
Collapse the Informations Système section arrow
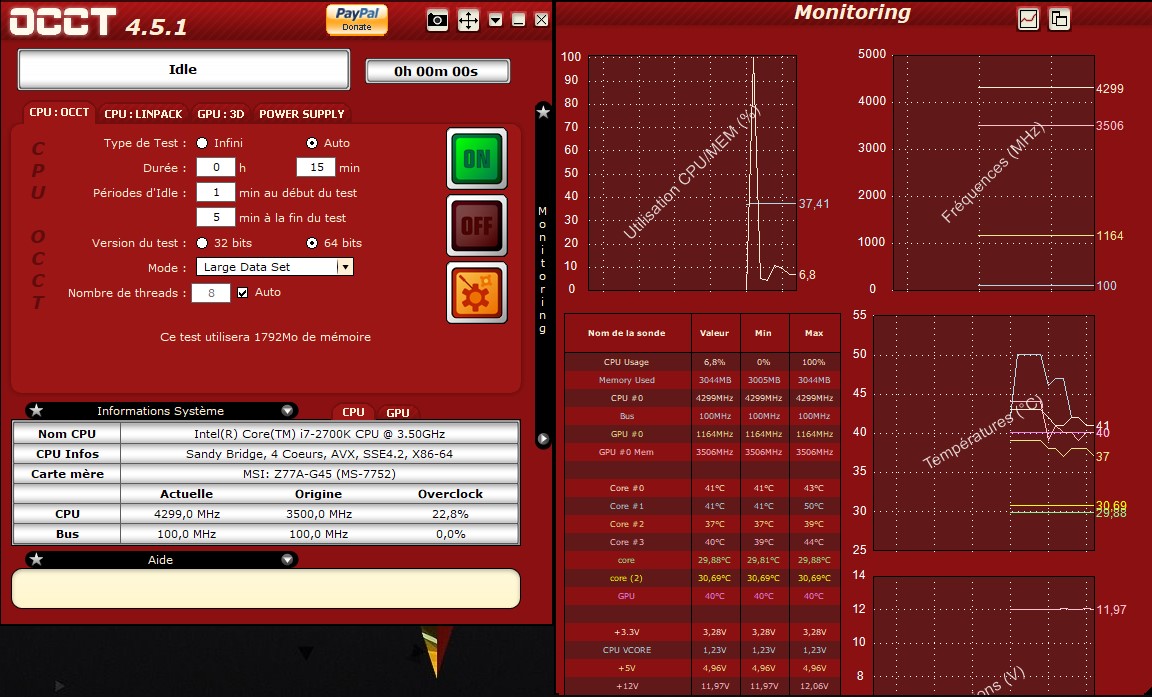287,410
